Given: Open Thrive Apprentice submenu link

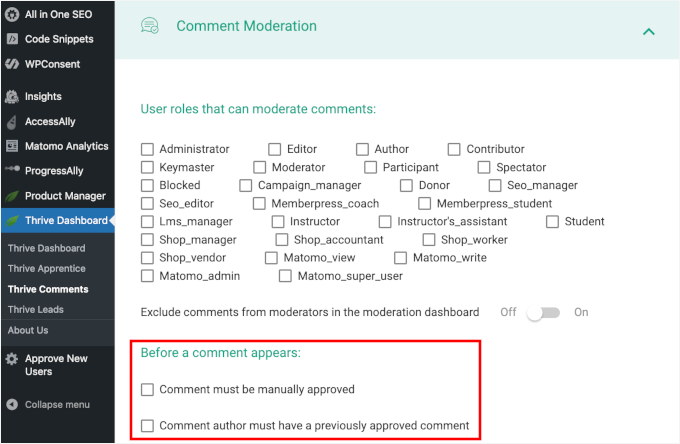Looking at the screenshot, I should pos(46,269).
